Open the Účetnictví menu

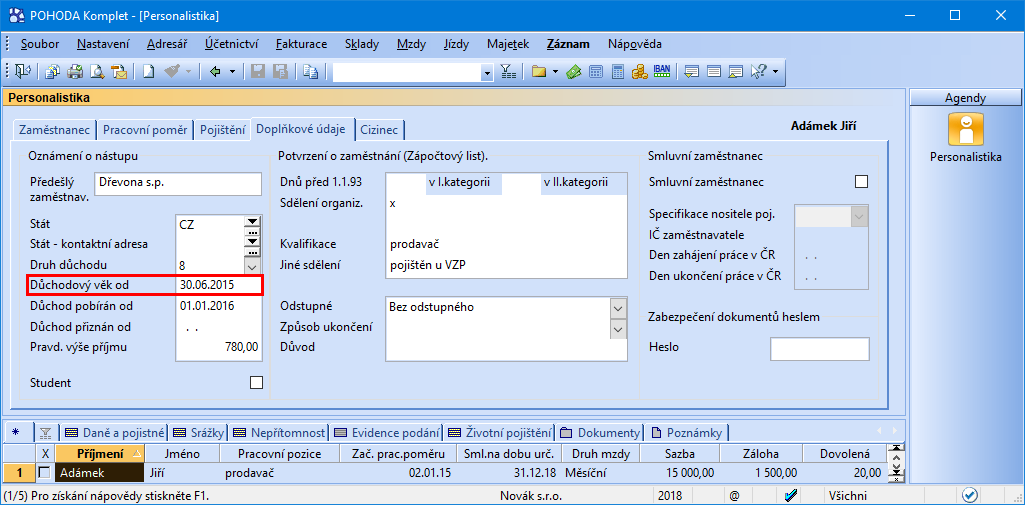pos(231,44)
